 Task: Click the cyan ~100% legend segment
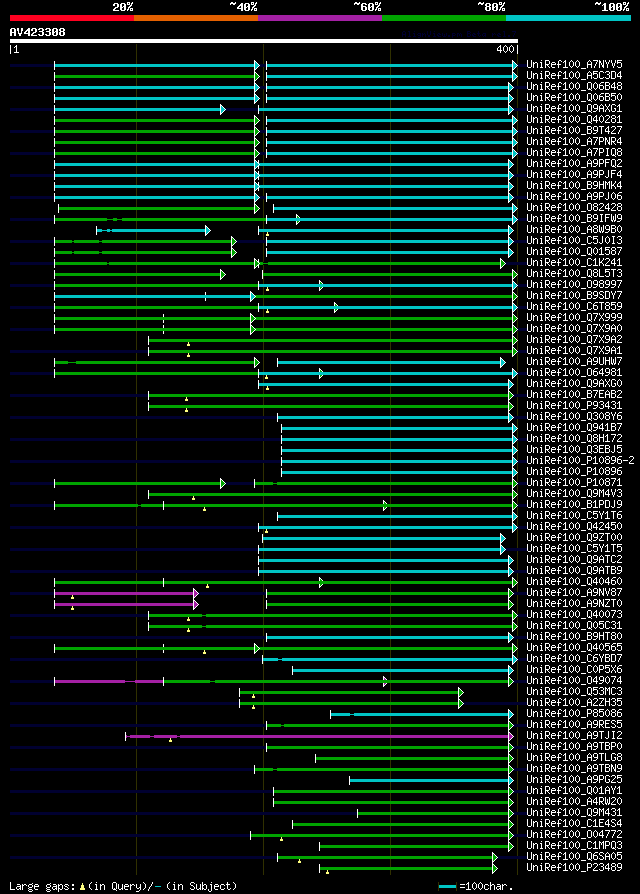click(x=568, y=18)
